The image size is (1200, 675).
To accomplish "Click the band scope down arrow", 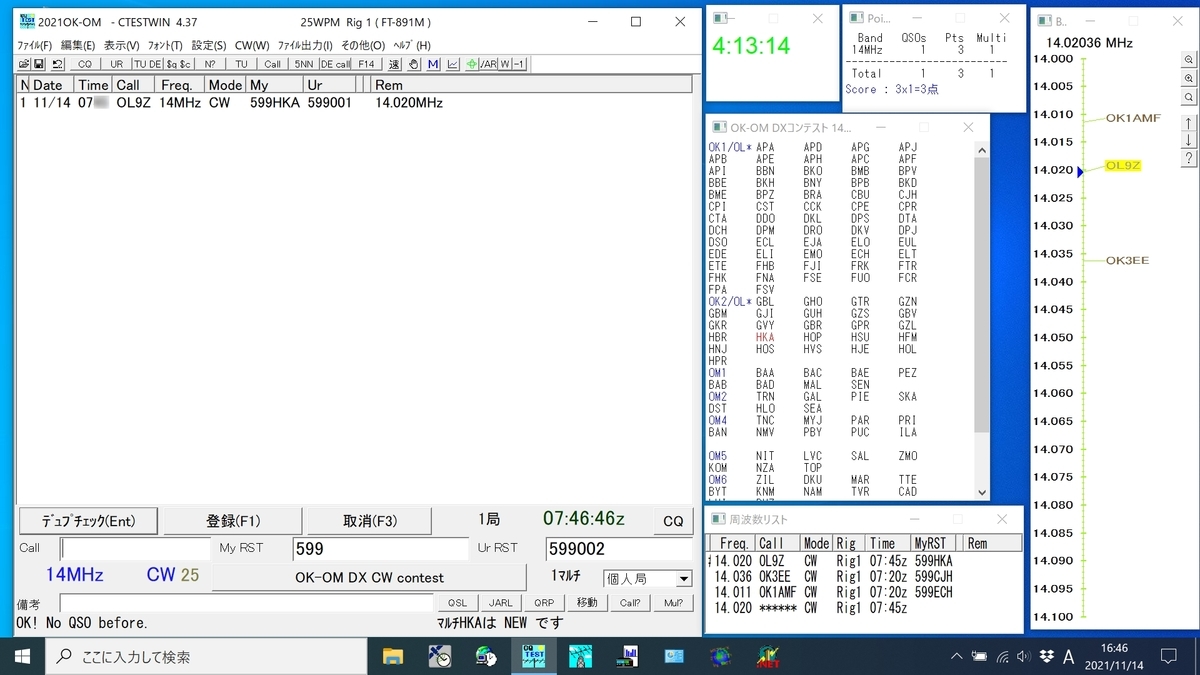I will click(x=1189, y=140).
